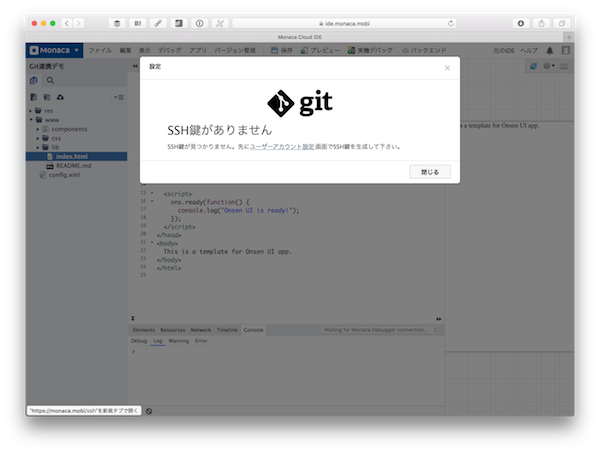600x453 pixels.
Task: Click the プレビュー toolbar button
Action: 320,50
